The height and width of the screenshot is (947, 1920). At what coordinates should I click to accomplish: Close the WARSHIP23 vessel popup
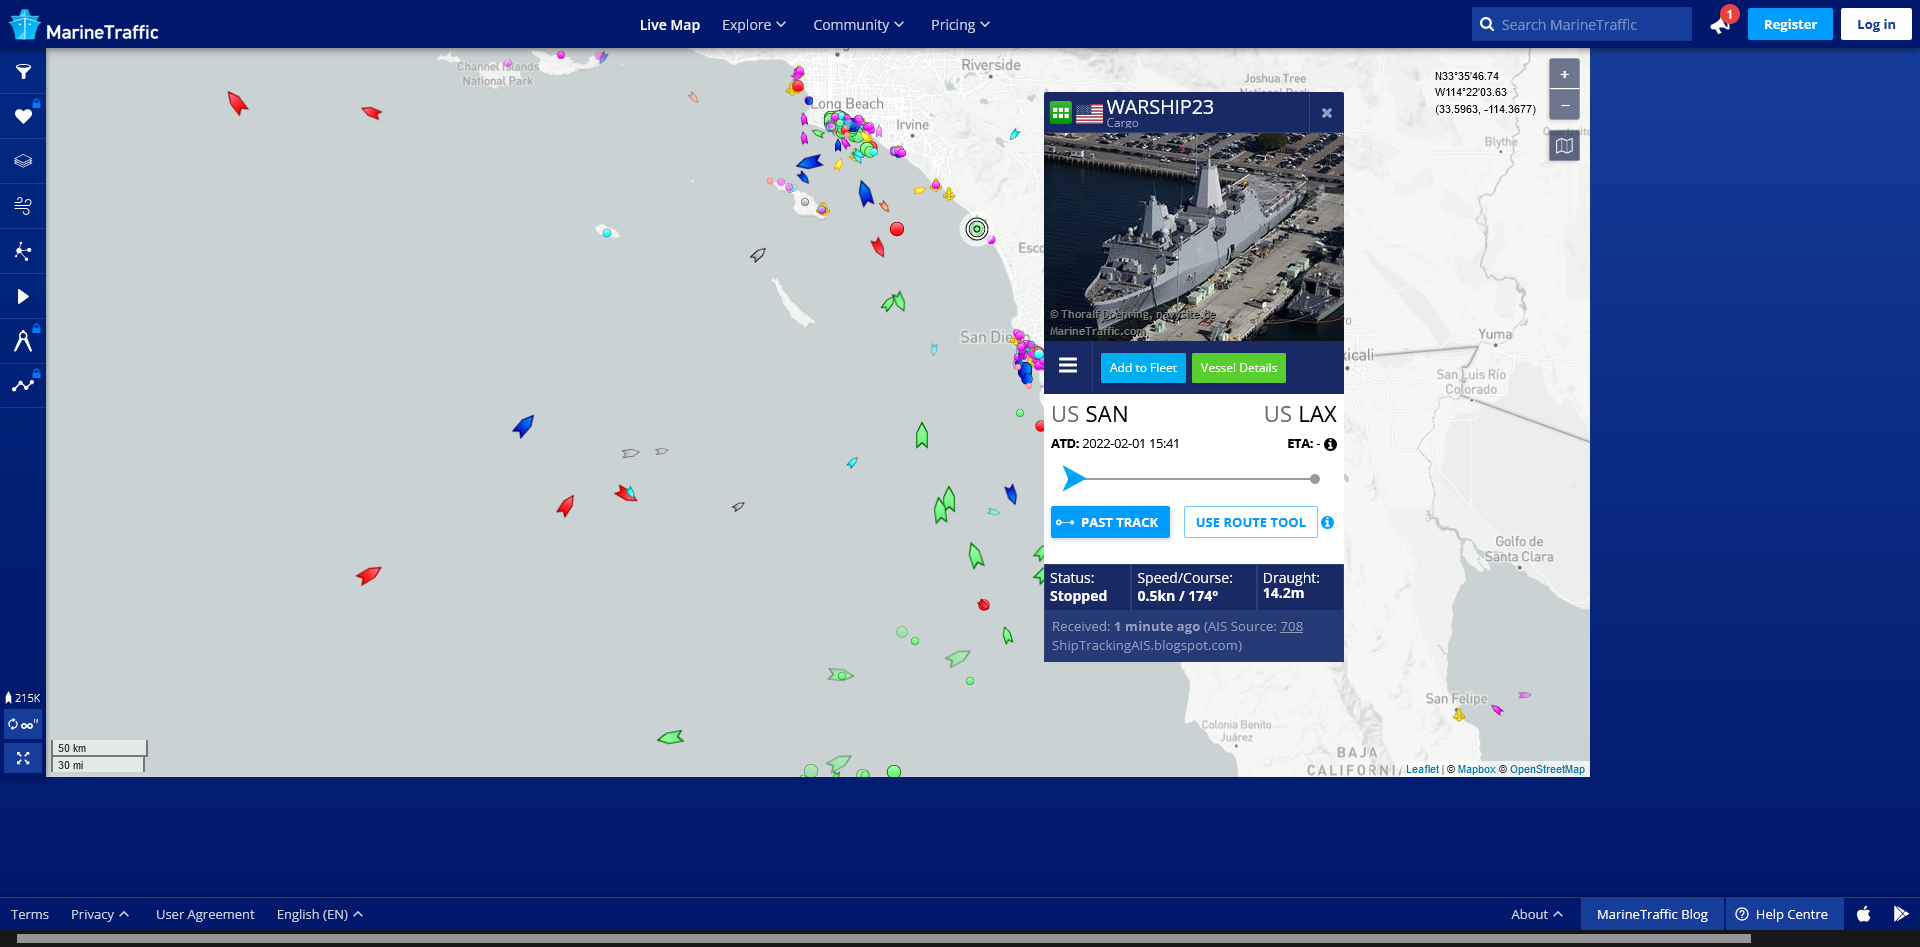[x=1327, y=113]
